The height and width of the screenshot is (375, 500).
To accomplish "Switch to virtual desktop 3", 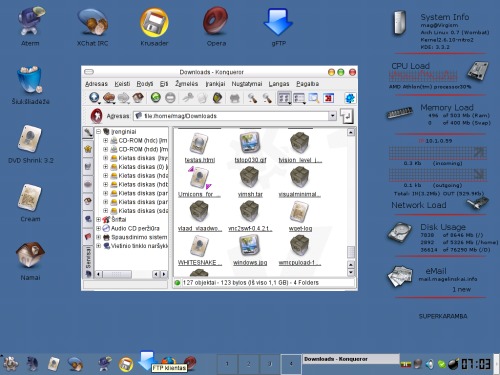I will point(270,364).
